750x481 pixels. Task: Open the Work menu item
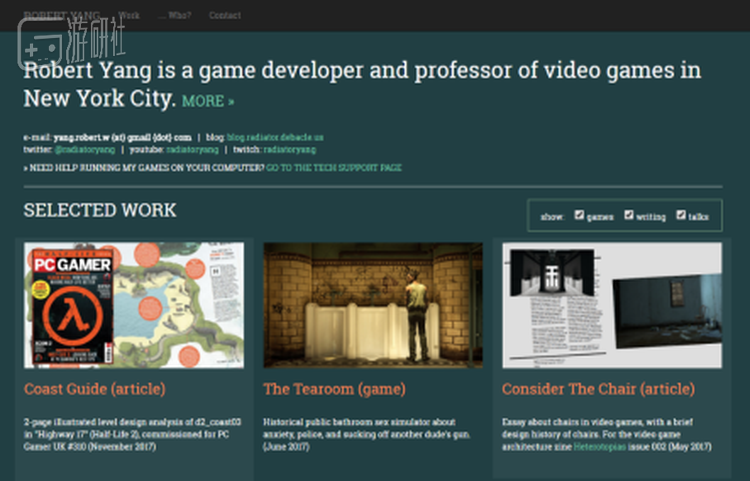tap(129, 15)
